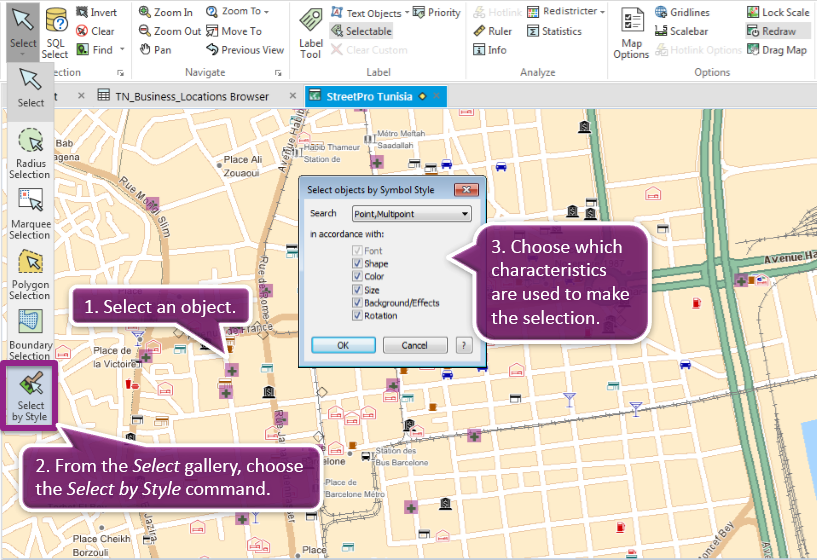The image size is (817, 560).
Task: Open the SQL Select tool
Action: pos(56,33)
